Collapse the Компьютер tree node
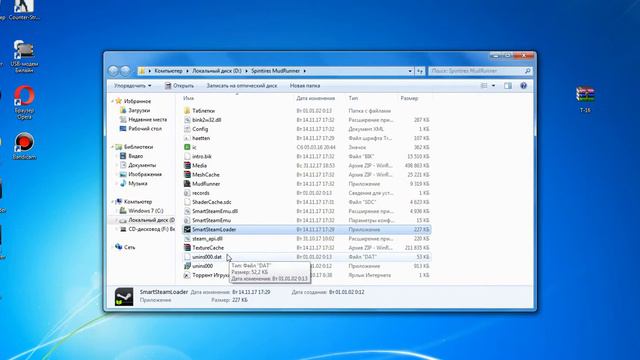 pos(113,202)
